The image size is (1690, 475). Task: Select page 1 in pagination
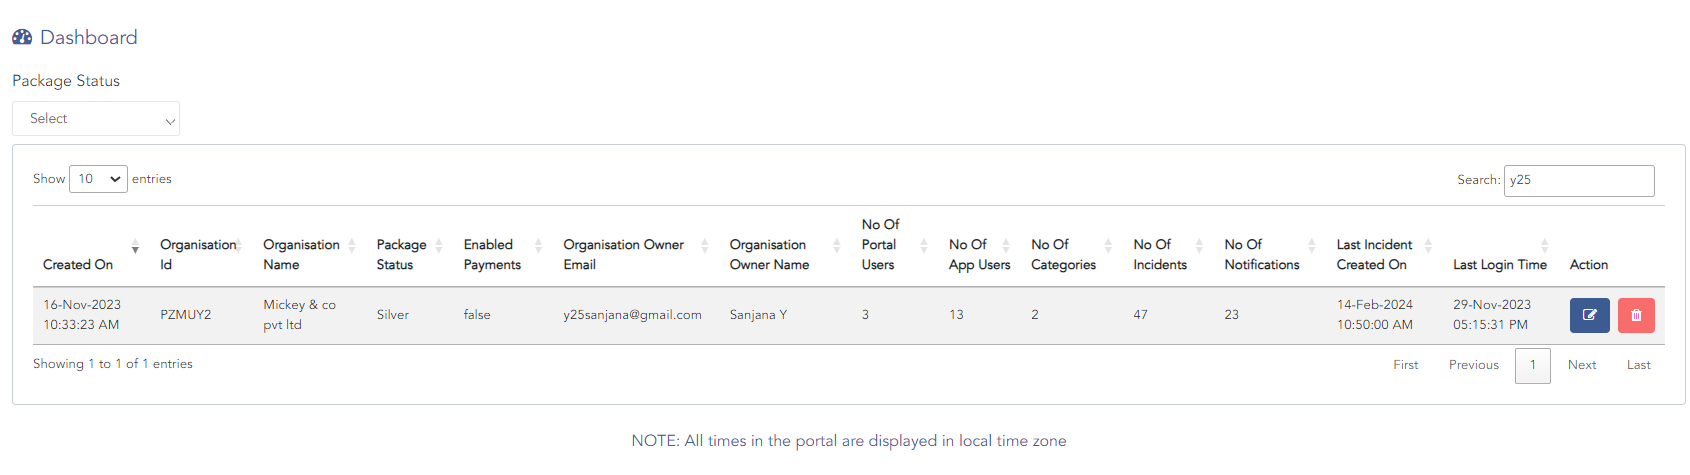[1532, 365]
